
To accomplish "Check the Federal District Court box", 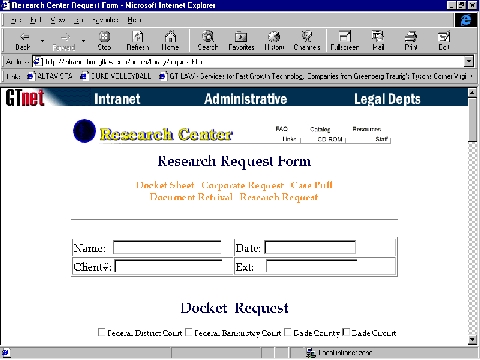I will coord(102,332).
